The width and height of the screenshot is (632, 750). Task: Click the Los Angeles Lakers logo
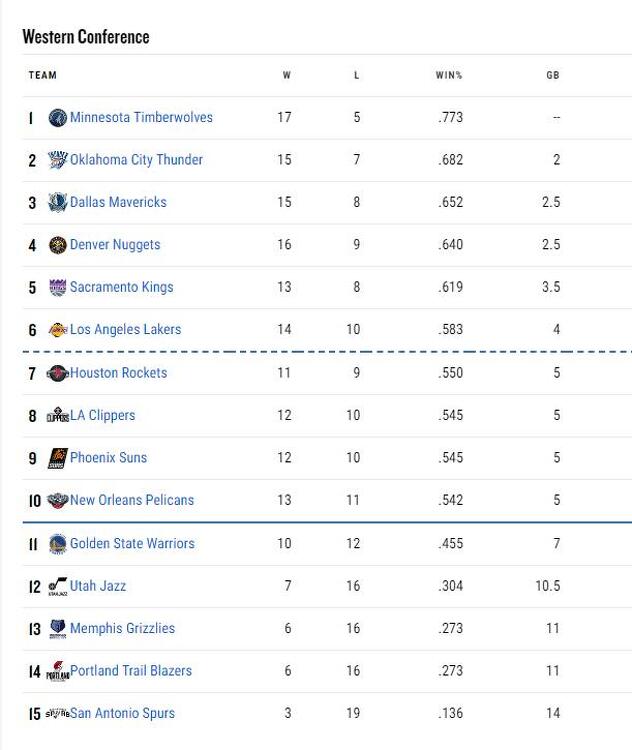58,330
